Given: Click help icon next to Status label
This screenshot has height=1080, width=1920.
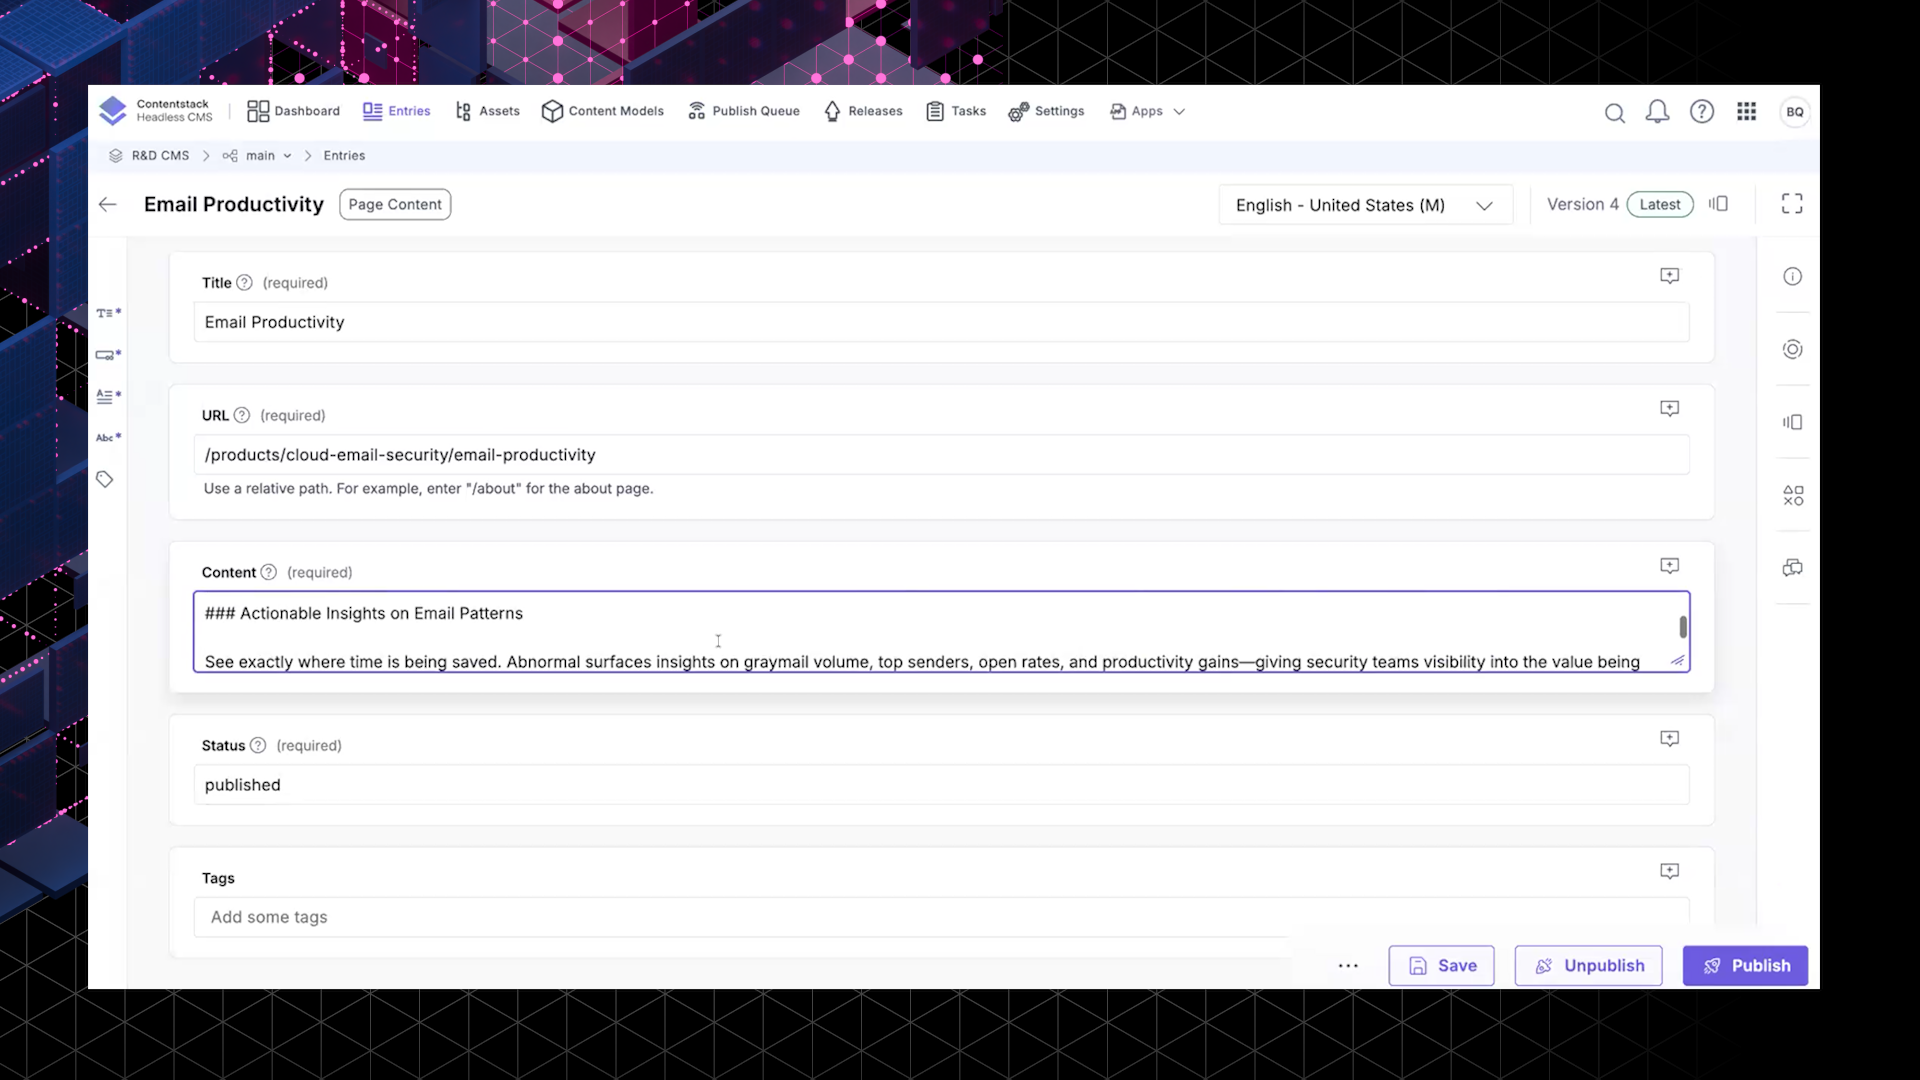Looking at the screenshot, I should [x=258, y=745].
